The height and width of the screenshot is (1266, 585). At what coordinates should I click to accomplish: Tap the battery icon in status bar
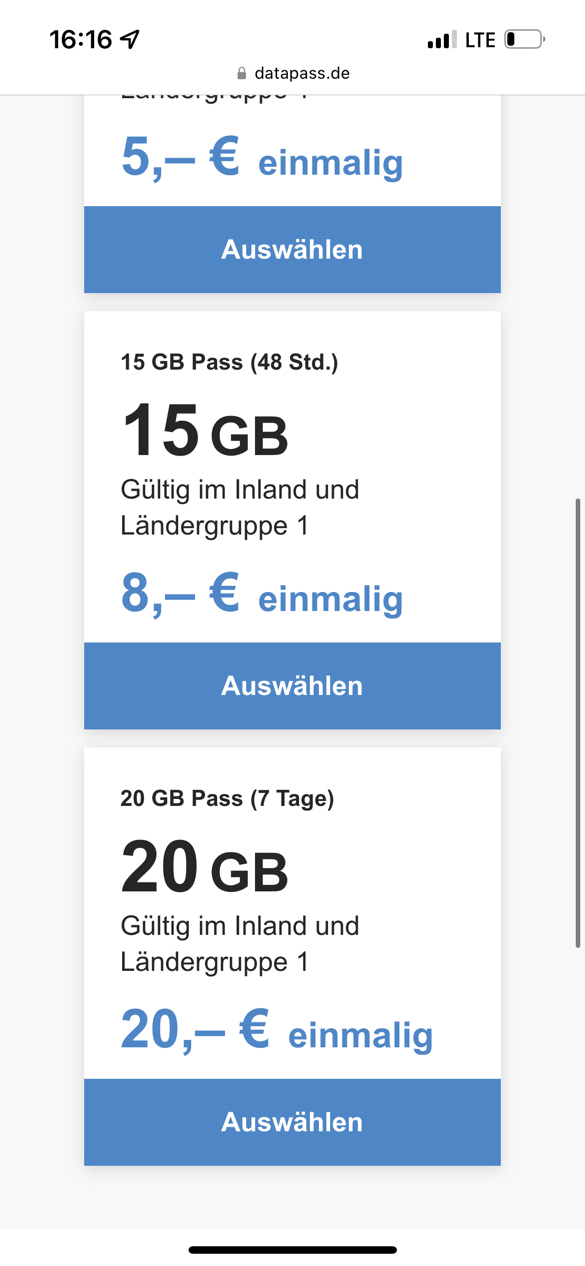[x=525, y=40]
